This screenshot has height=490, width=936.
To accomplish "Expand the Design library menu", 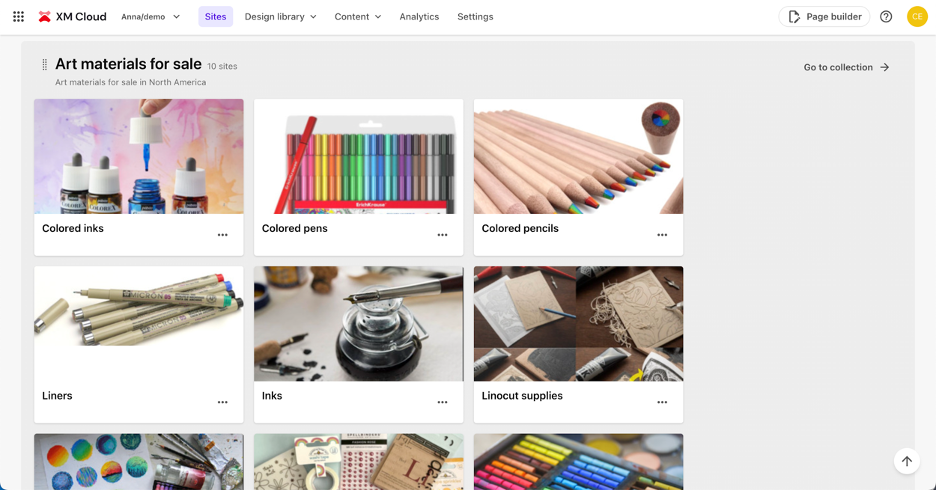I will point(280,17).
